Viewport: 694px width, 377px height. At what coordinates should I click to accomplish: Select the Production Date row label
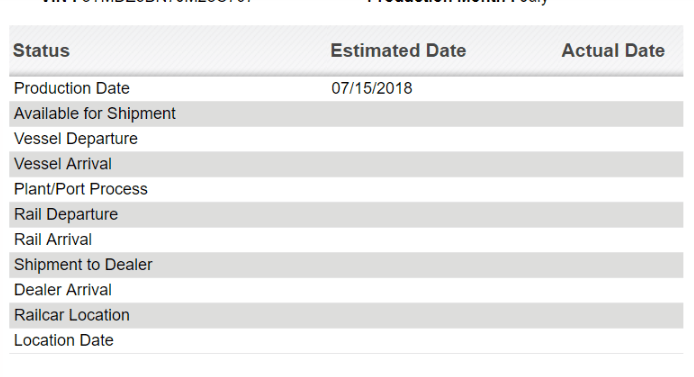[72, 88]
